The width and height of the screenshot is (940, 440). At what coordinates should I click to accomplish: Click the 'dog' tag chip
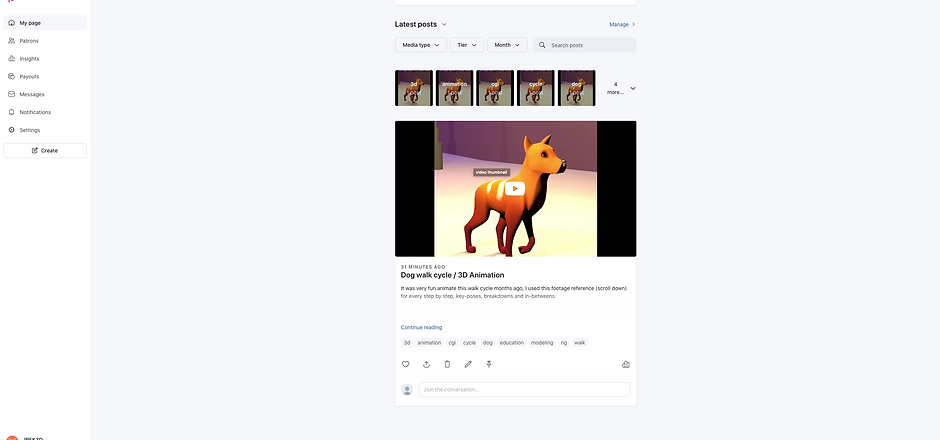coord(488,343)
